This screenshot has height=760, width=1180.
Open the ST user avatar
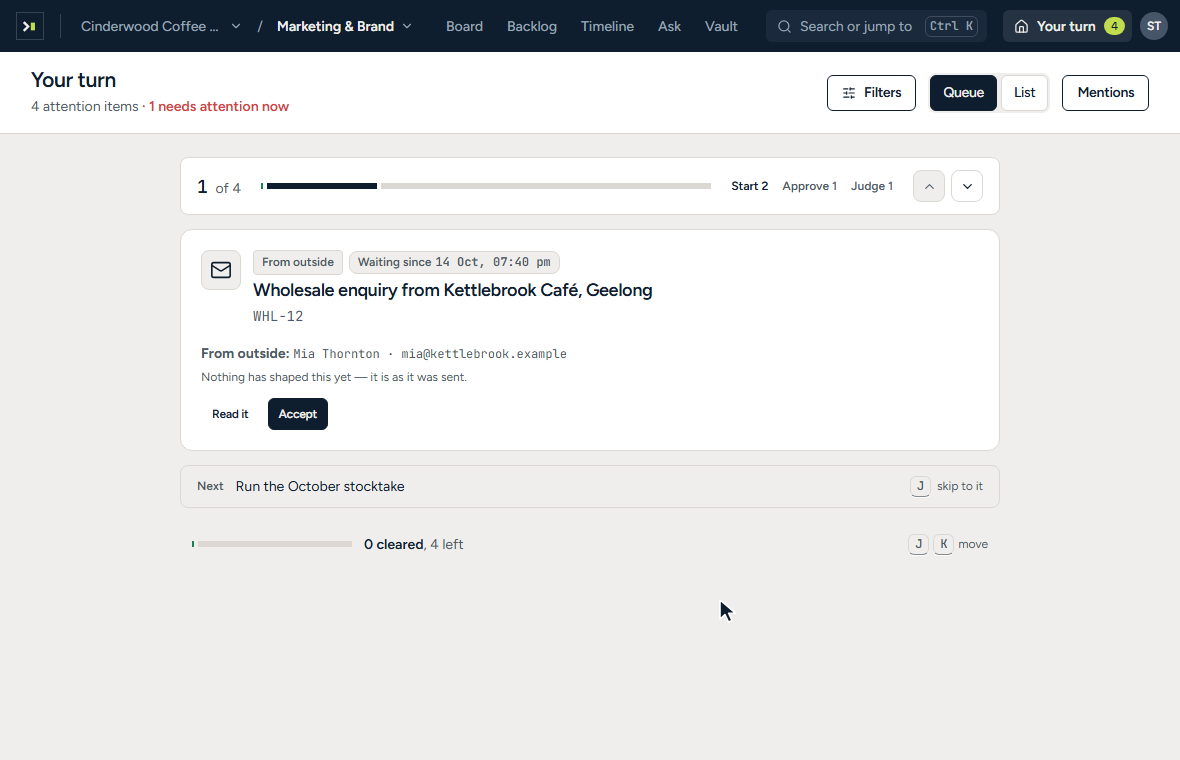pyautogui.click(x=1154, y=26)
